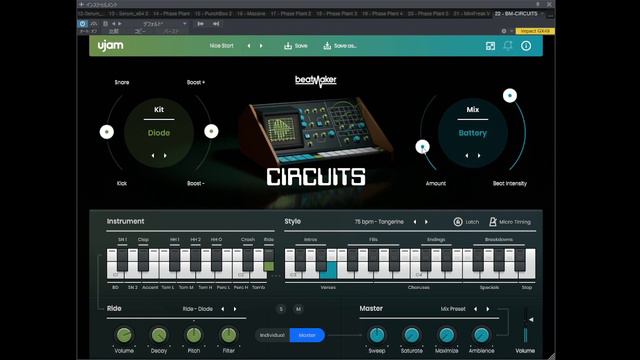Select previous Ride - Diode sound
640x360 pixels.
[x=222, y=309]
